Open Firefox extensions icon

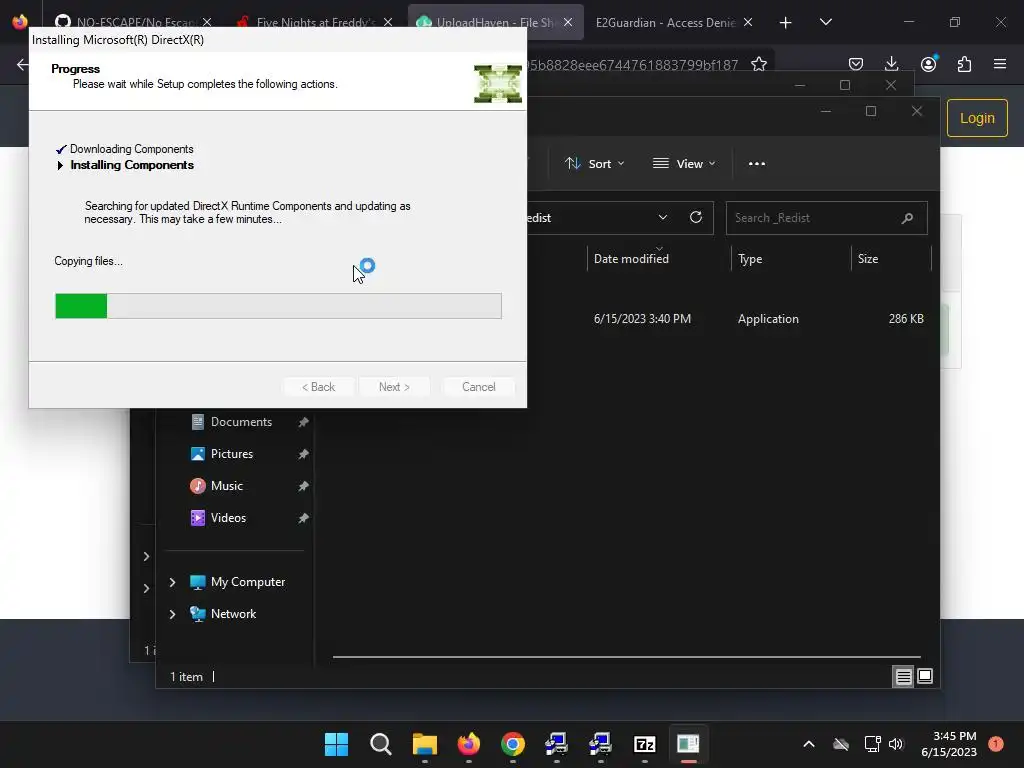[x=964, y=64]
